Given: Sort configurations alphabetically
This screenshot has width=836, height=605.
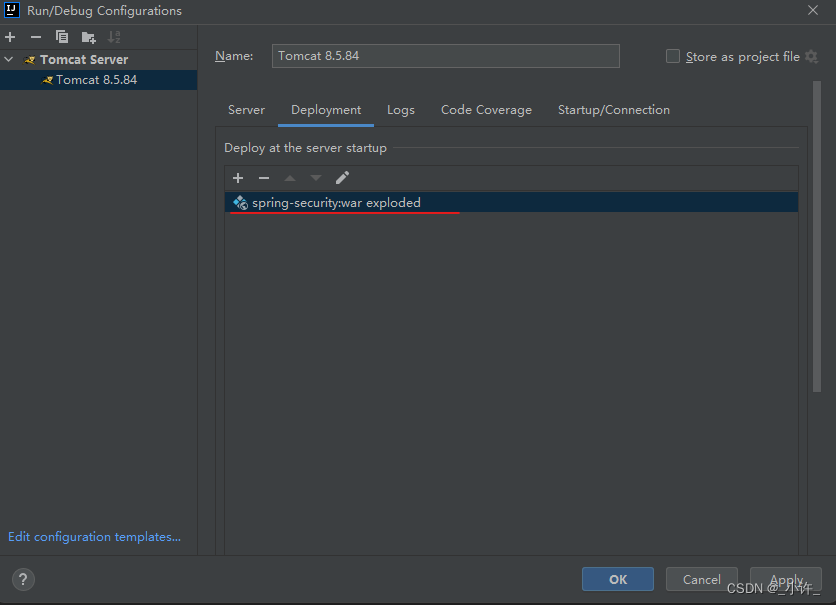Looking at the screenshot, I should (114, 37).
